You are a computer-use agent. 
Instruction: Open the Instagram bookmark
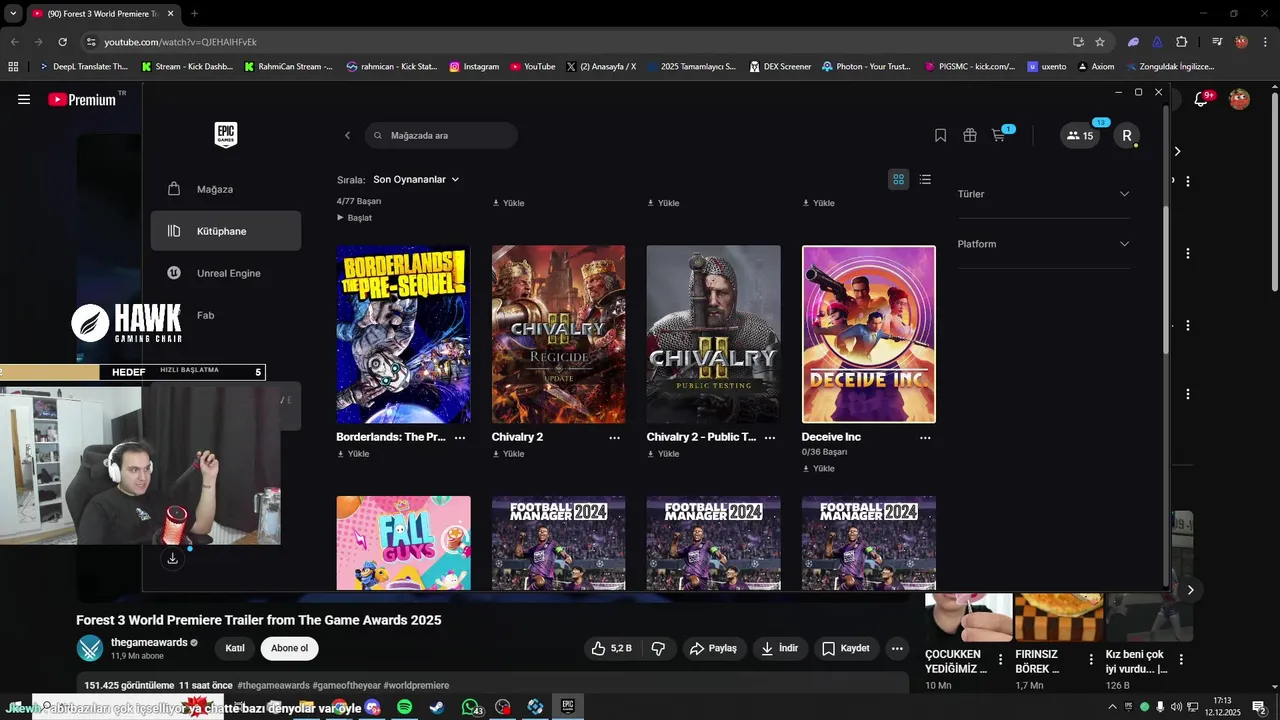click(x=474, y=67)
